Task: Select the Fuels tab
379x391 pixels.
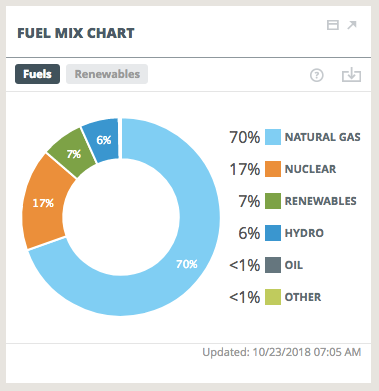Action: pos(37,74)
